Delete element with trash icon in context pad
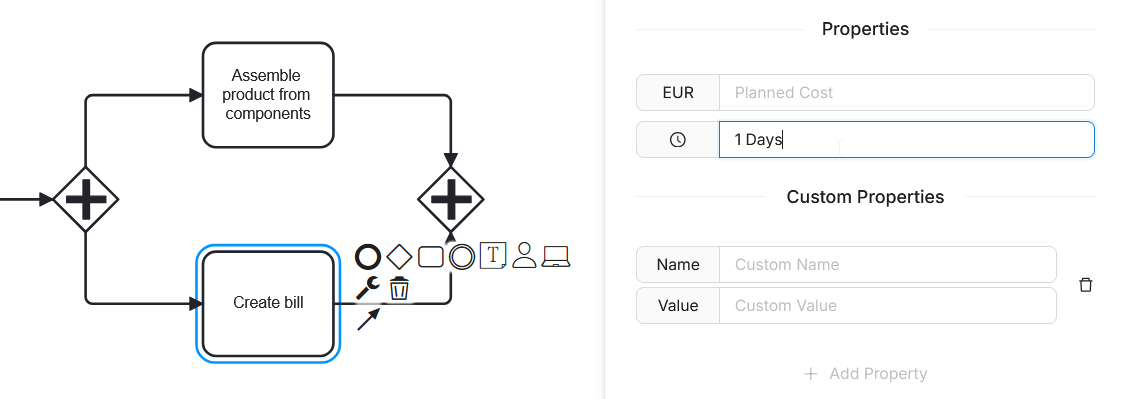The image size is (1124, 399). click(x=399, y=288)
